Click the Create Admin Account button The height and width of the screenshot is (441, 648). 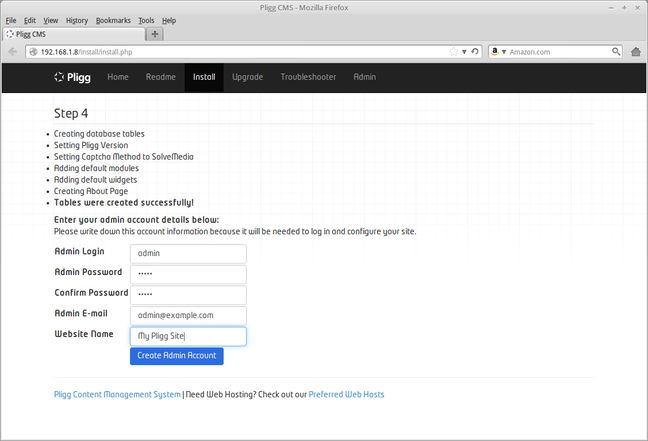pyautogui.click(x=176, y=356)
